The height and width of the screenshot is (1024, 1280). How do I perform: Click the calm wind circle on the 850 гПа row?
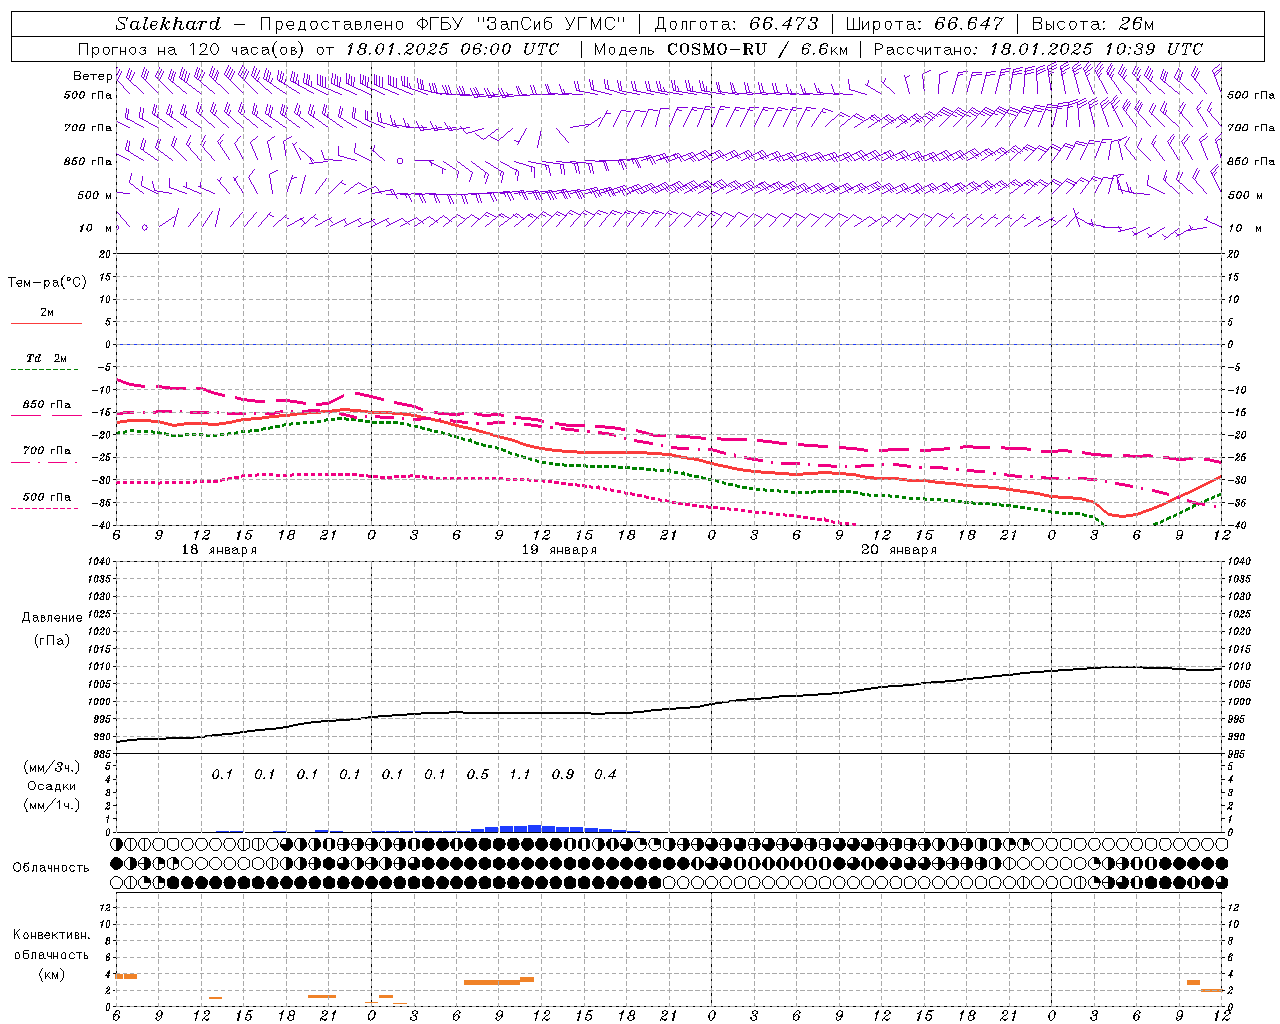click(x=400, y=161)
